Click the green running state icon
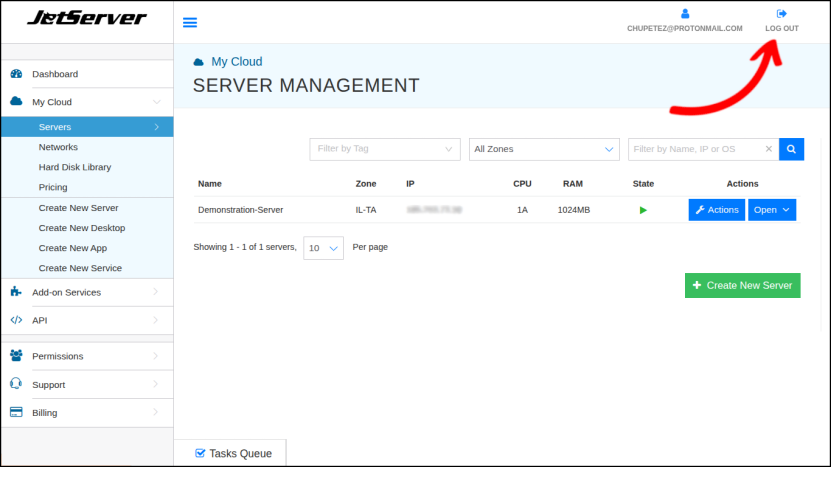The width and height of the screenshot is (831, 497). (x=643, y=210)
